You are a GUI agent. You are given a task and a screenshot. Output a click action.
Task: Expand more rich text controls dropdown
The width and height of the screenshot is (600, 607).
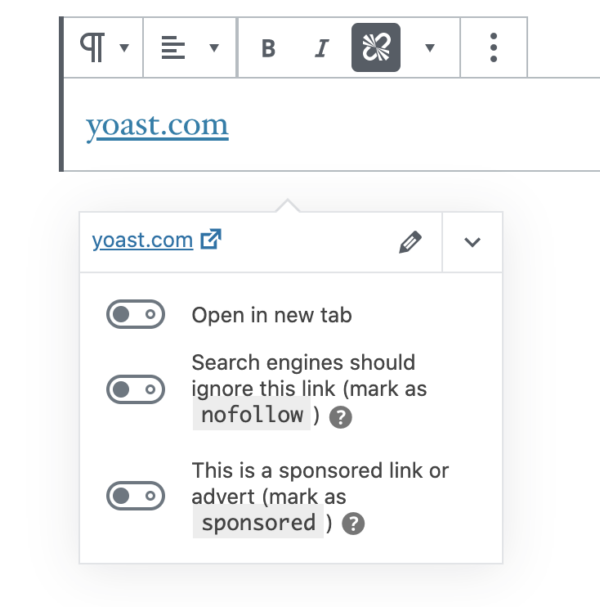click(x=430, y=47)
